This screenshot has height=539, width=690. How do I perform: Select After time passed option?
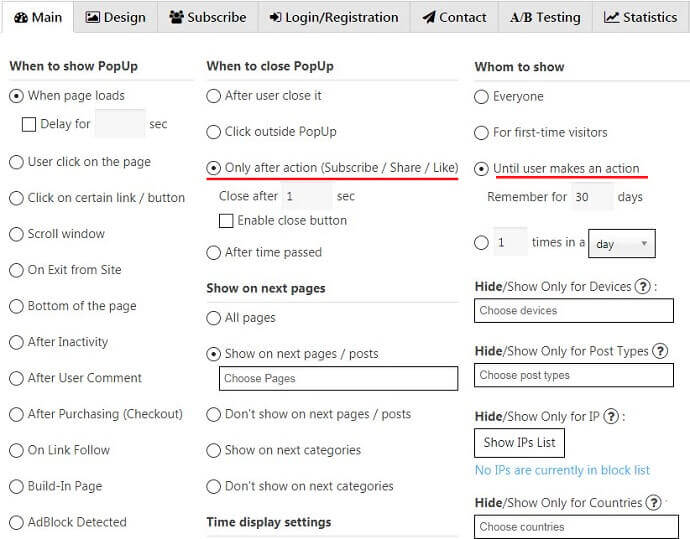click(x=213, y=253)
